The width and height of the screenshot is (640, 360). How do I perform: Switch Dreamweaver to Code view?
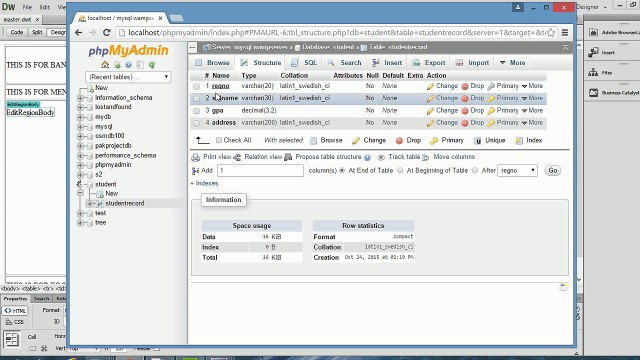click(x=17, y=32)
